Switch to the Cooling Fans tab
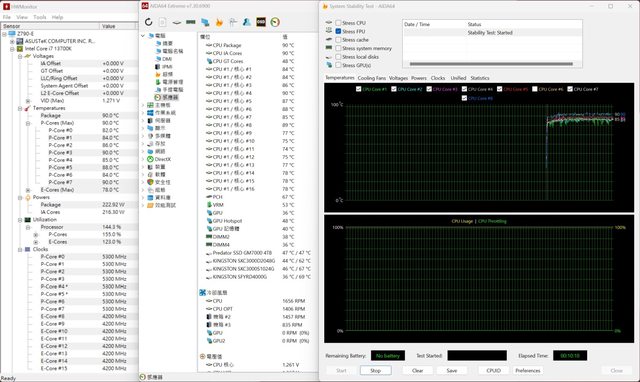The width and height of the screenshot is (640, 382). tap(371, 78)
